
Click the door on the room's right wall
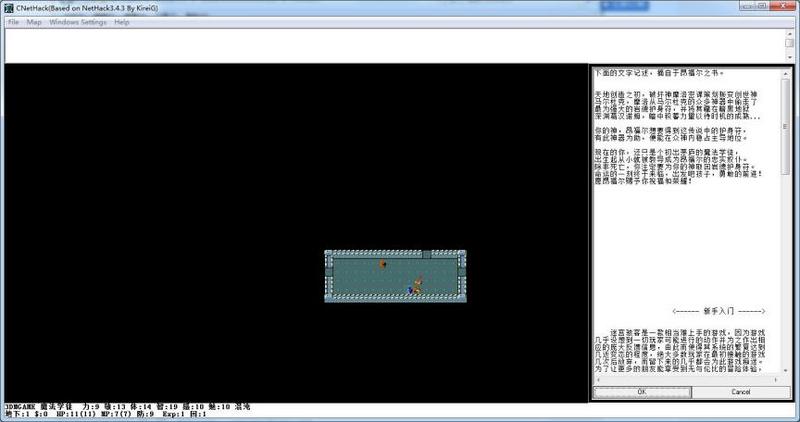462,272
